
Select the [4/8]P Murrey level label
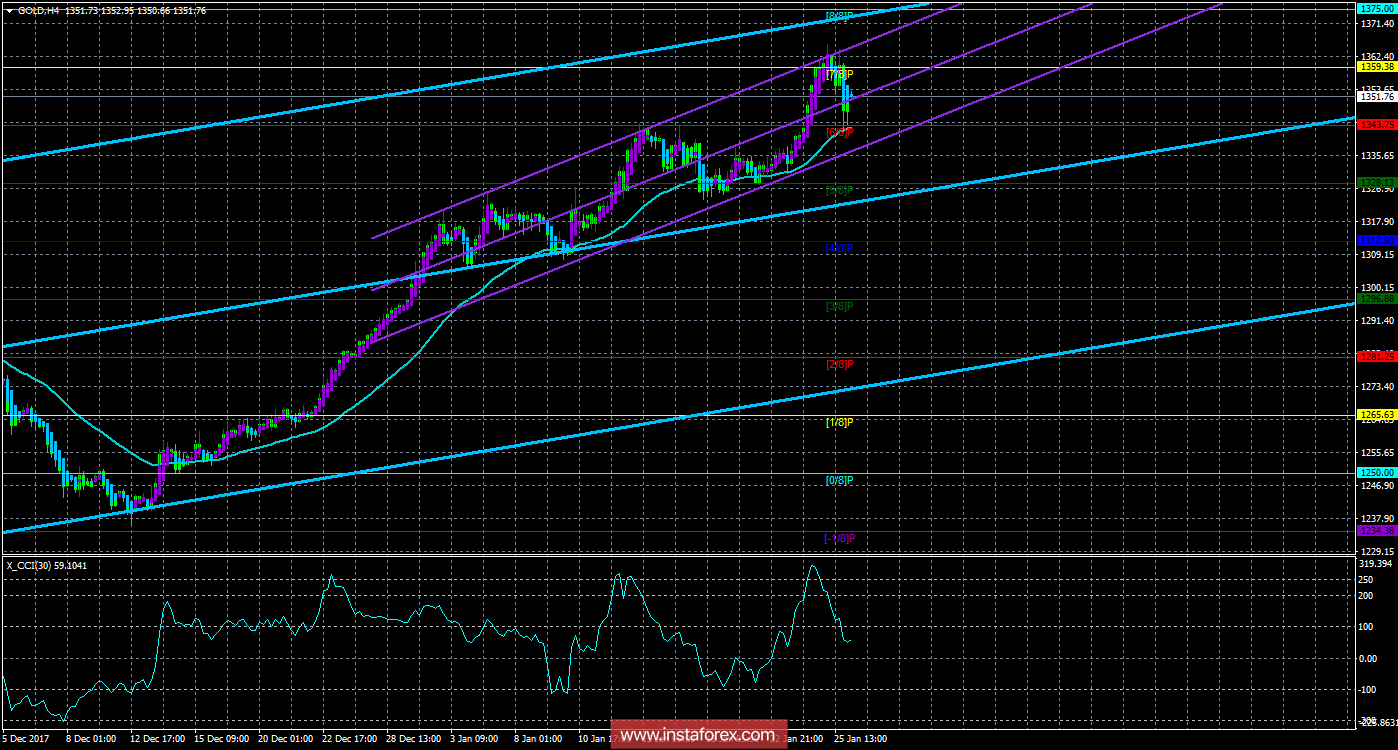pyautogui.click(x=840, y=248)
